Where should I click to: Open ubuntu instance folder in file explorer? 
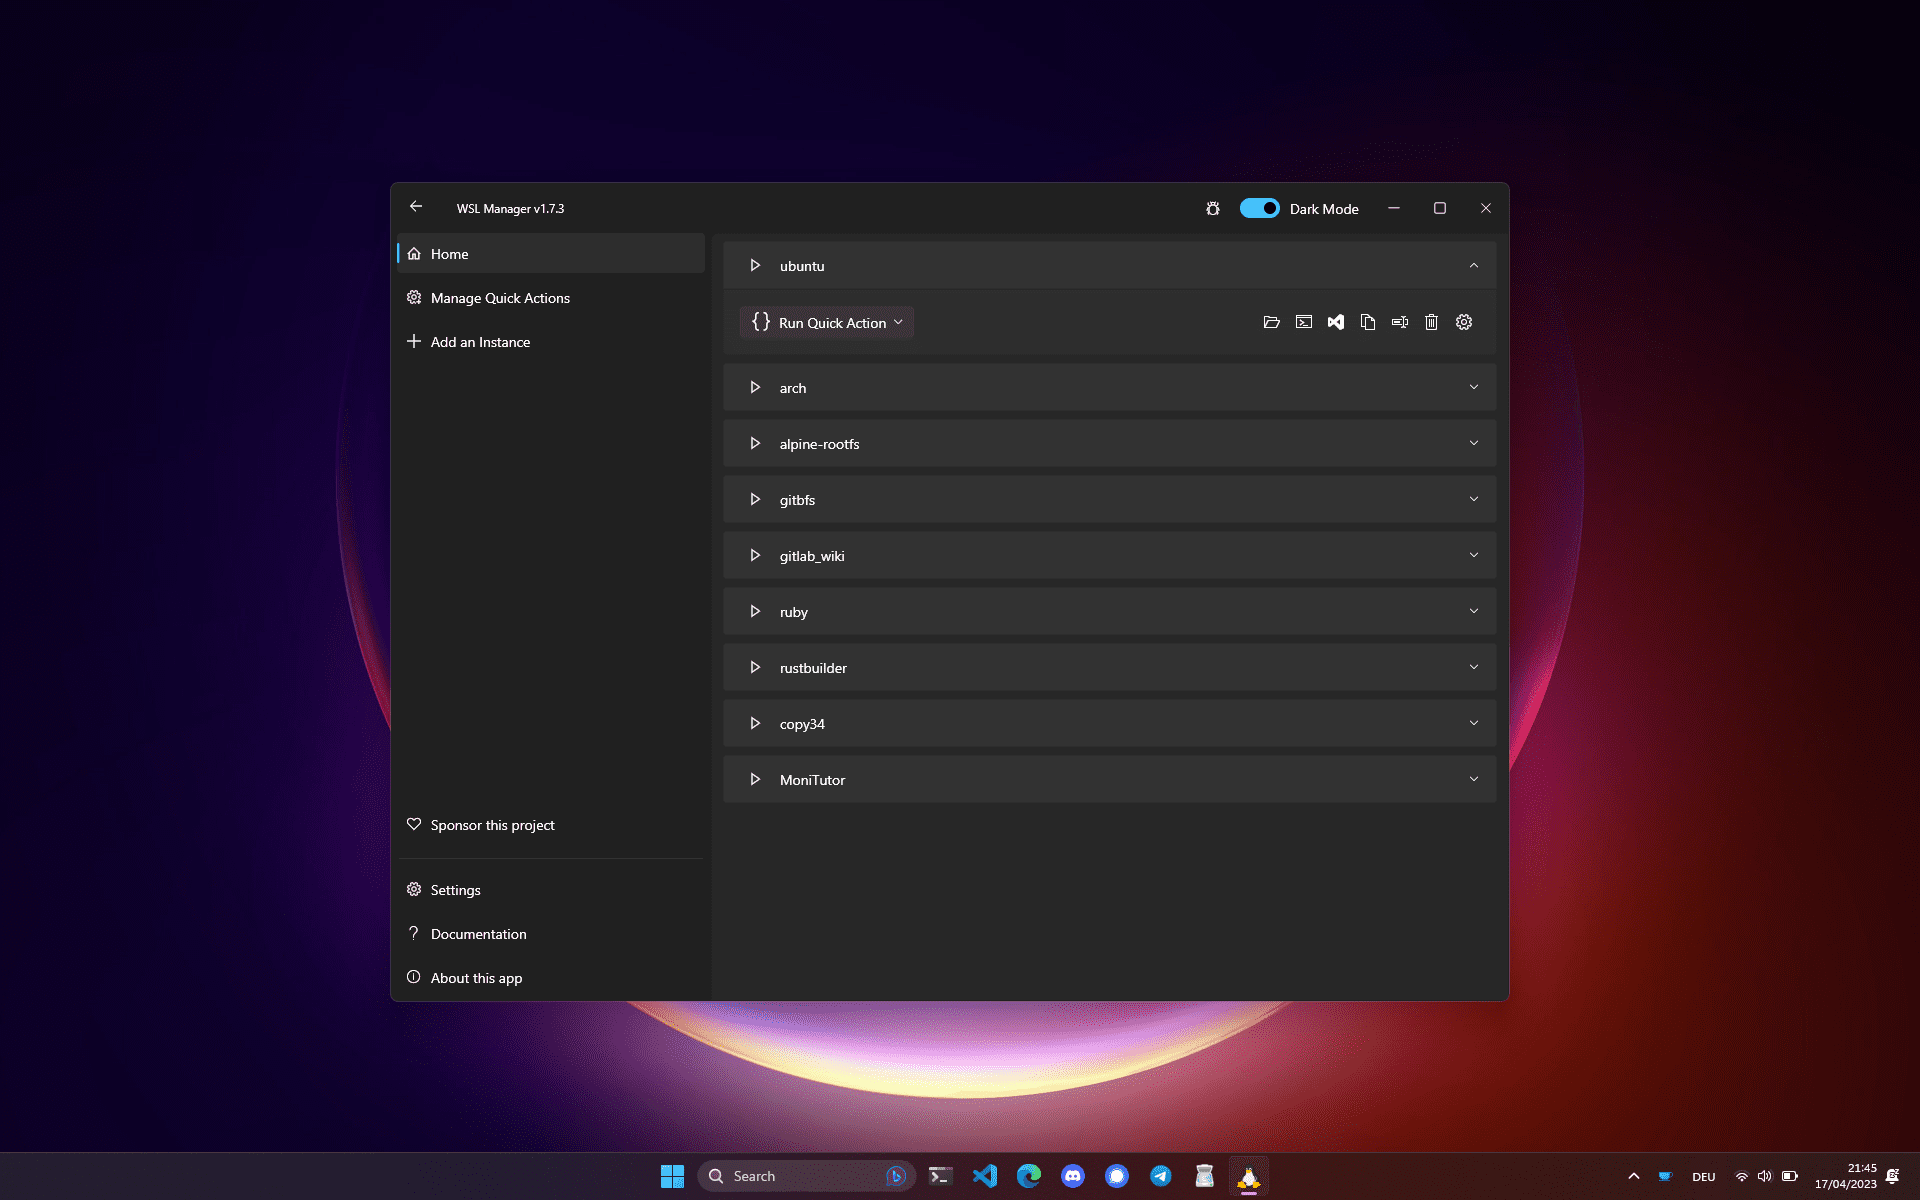point(1271,322)
